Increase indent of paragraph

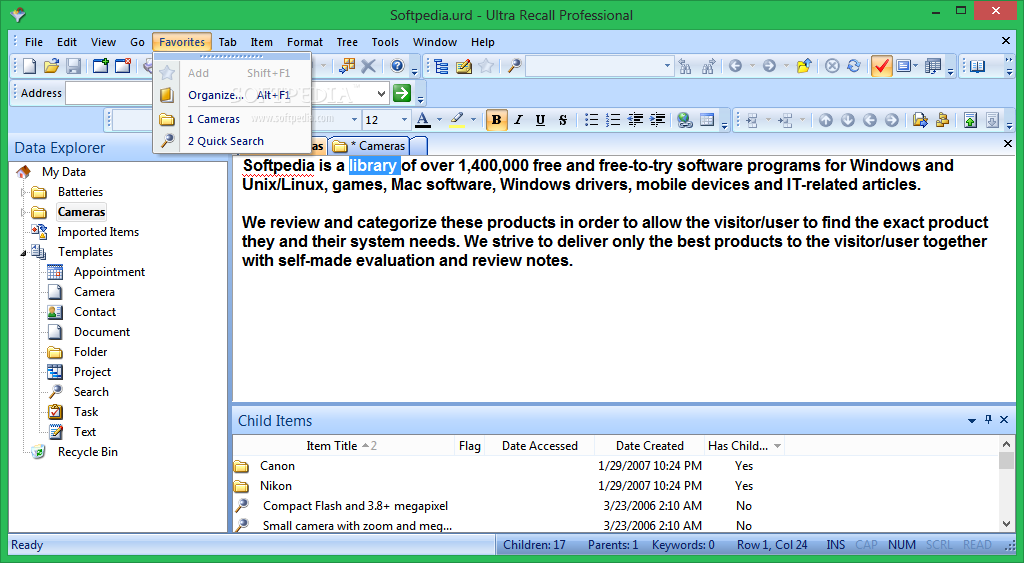pyautogui.click(x=657, y=120)
